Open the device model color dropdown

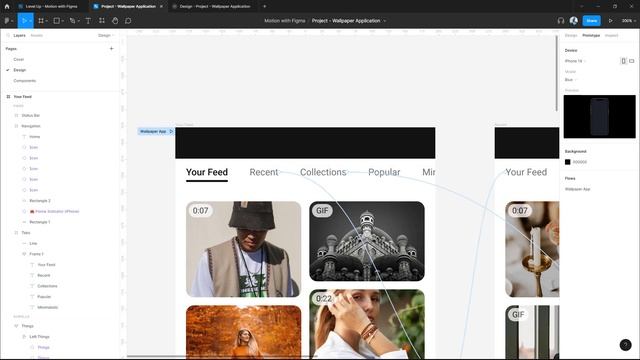coord(571,80)
